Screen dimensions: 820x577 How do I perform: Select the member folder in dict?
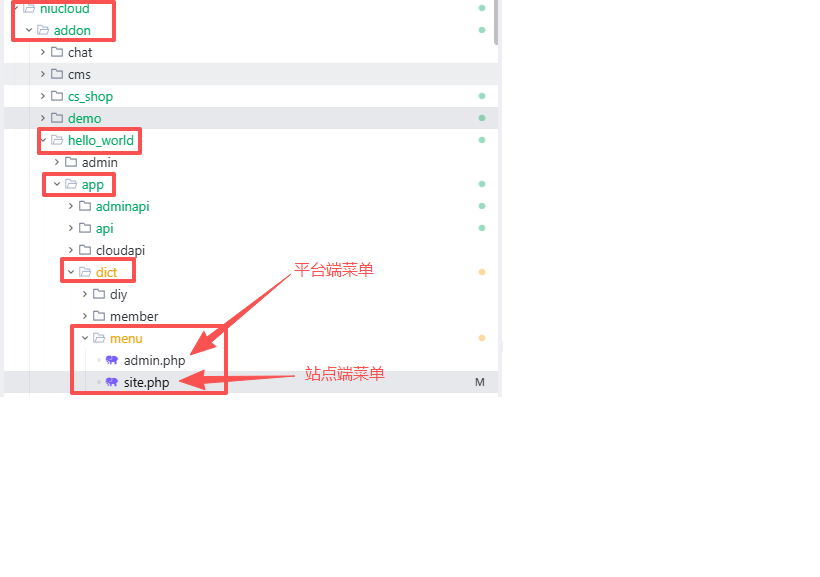pyautogui.click(x=134, y=316)
